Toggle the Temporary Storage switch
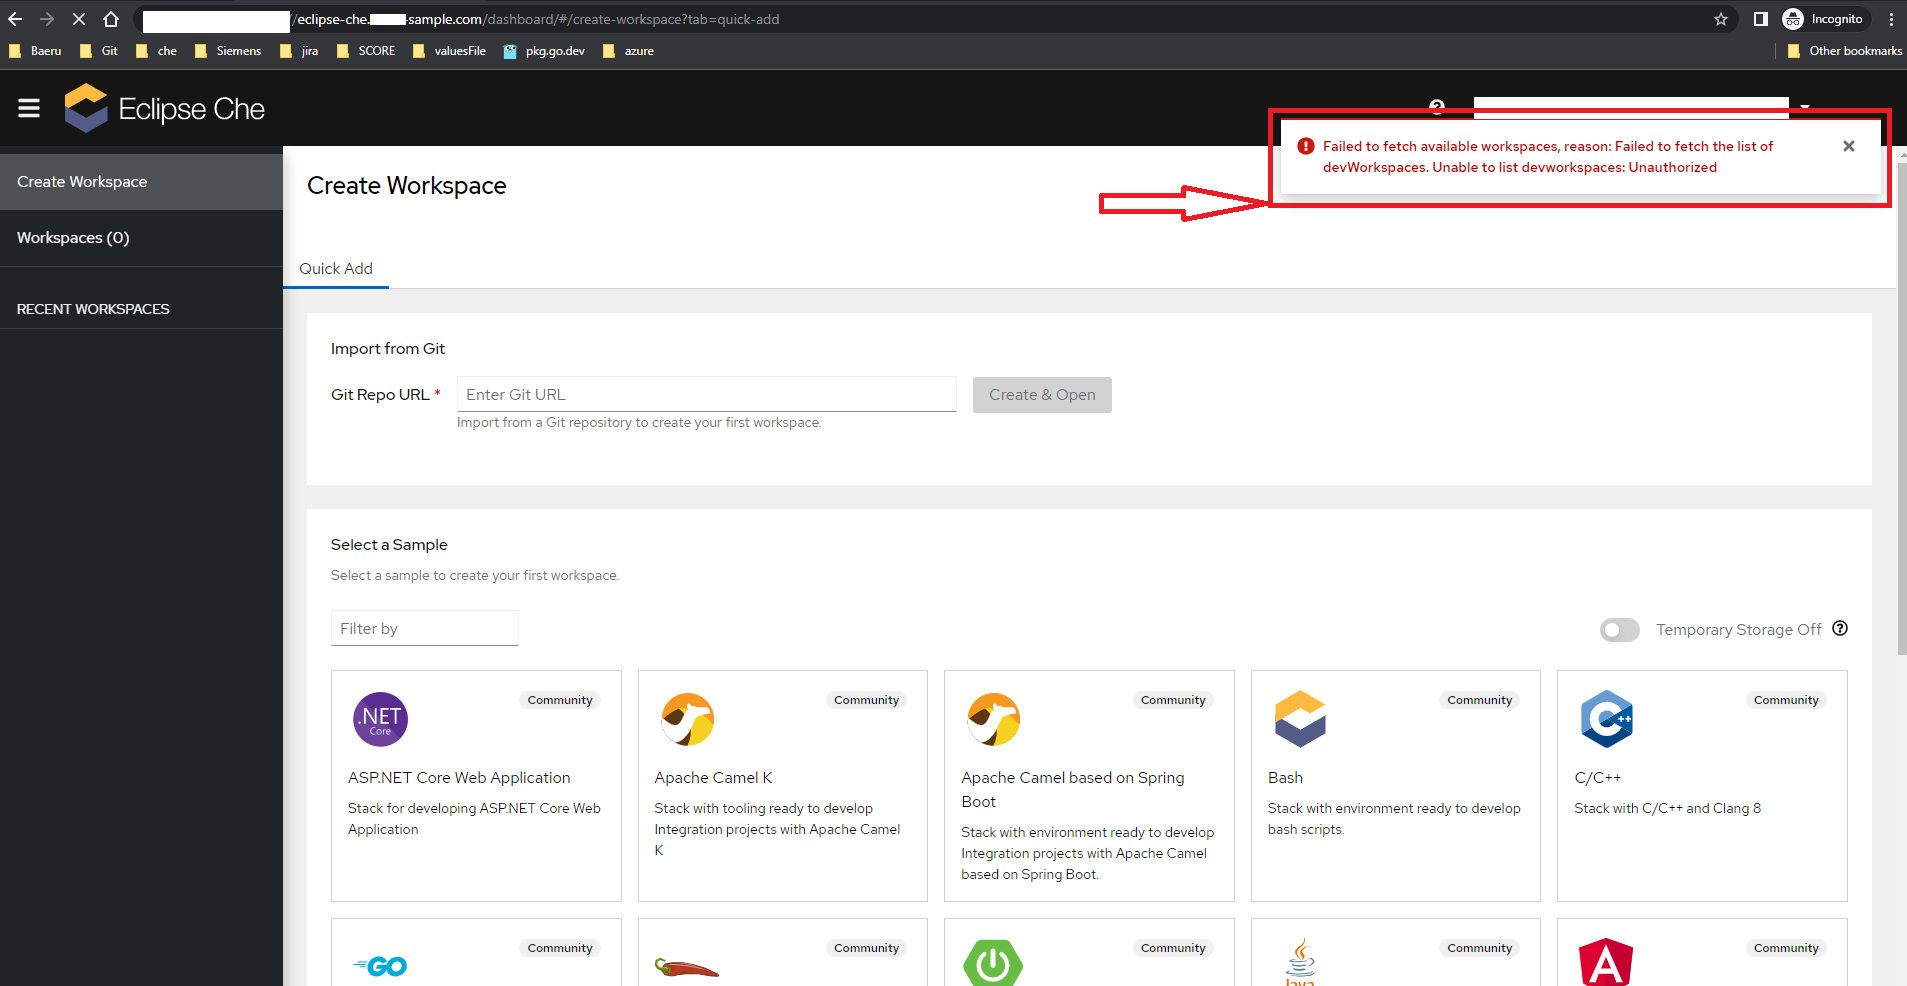The height and width of the screenshot is (986, 1907). (x=1620, y=630)
